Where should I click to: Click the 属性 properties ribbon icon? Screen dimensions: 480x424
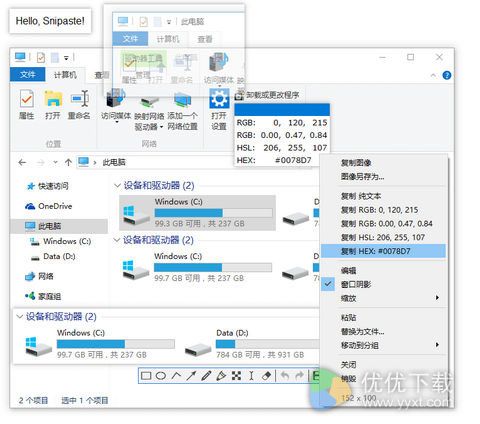point(27,99)
